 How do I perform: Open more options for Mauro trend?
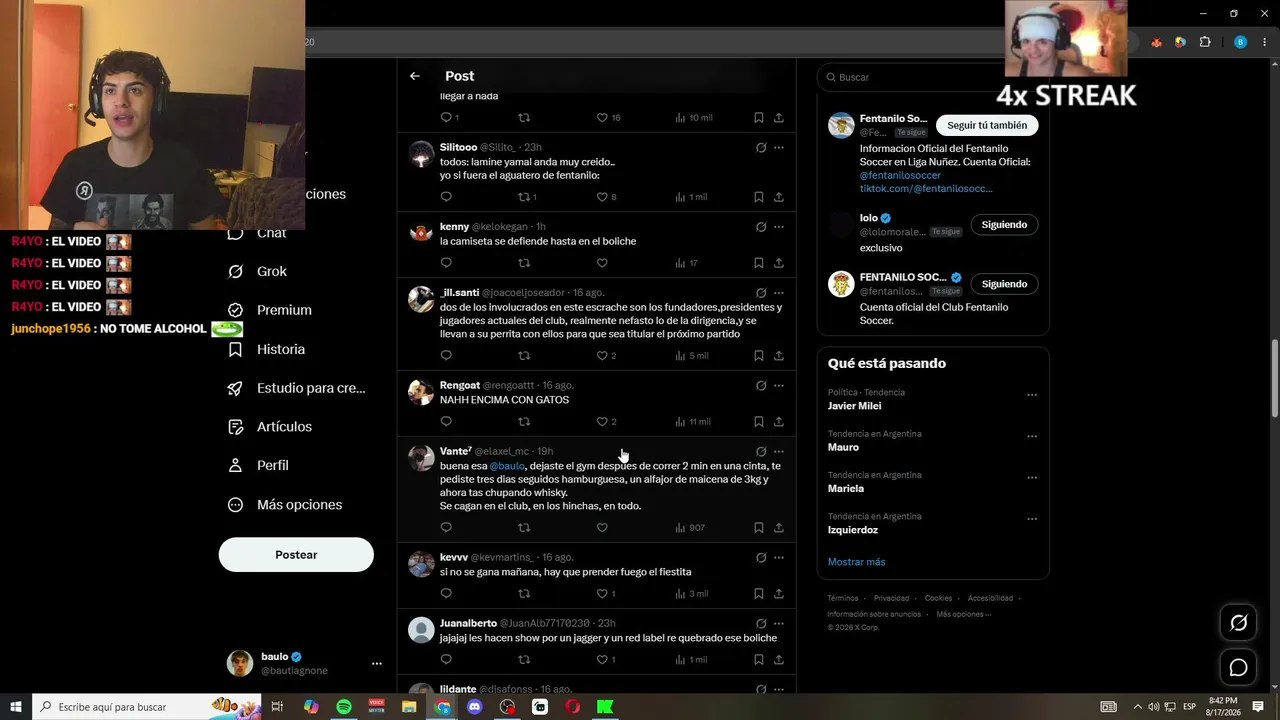click(x=1032, y=436)
